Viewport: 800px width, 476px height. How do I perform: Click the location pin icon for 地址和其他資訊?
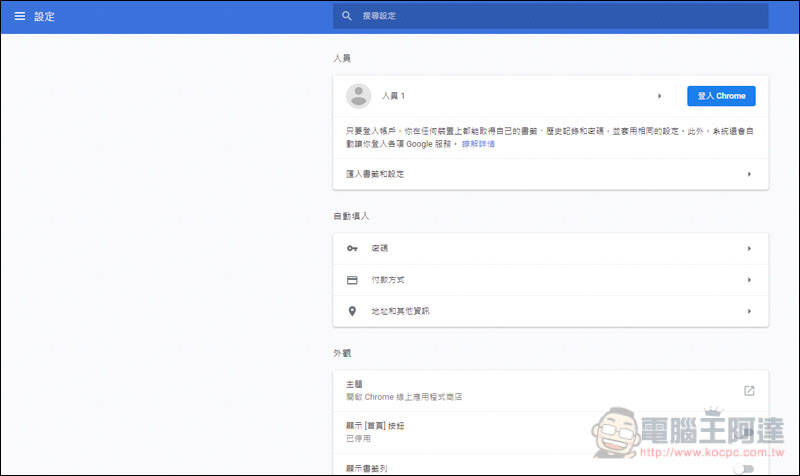(x=352, y=311)
